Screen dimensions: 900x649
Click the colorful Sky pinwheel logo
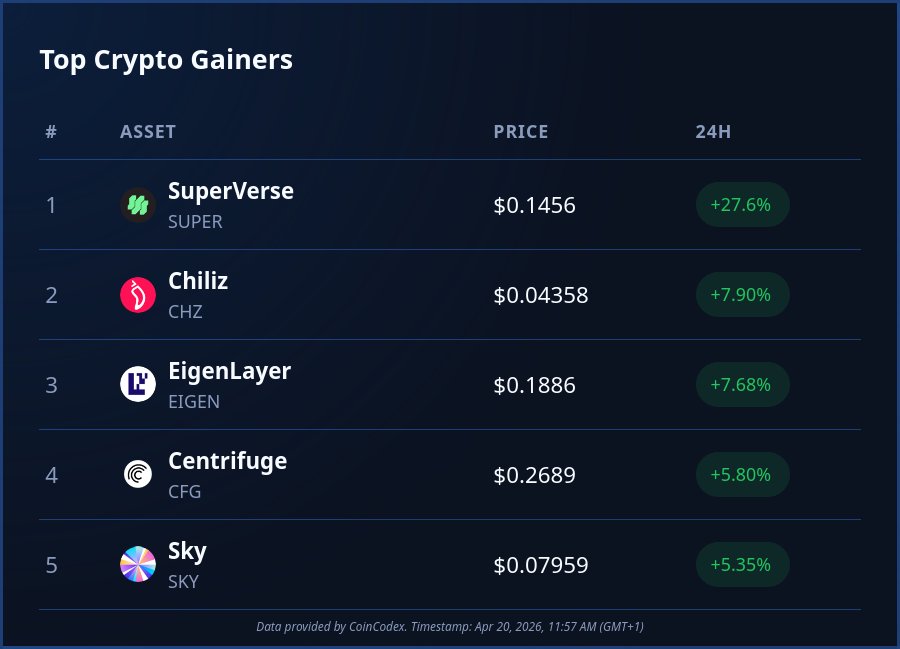(138, 565)
